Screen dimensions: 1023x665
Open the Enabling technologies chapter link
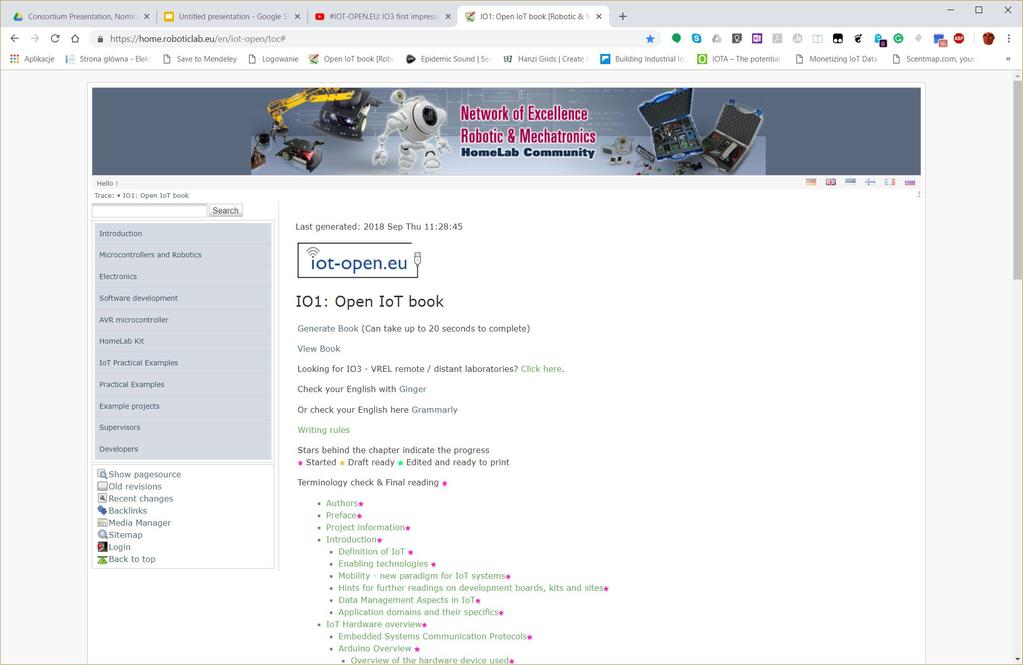pos(383,564)
